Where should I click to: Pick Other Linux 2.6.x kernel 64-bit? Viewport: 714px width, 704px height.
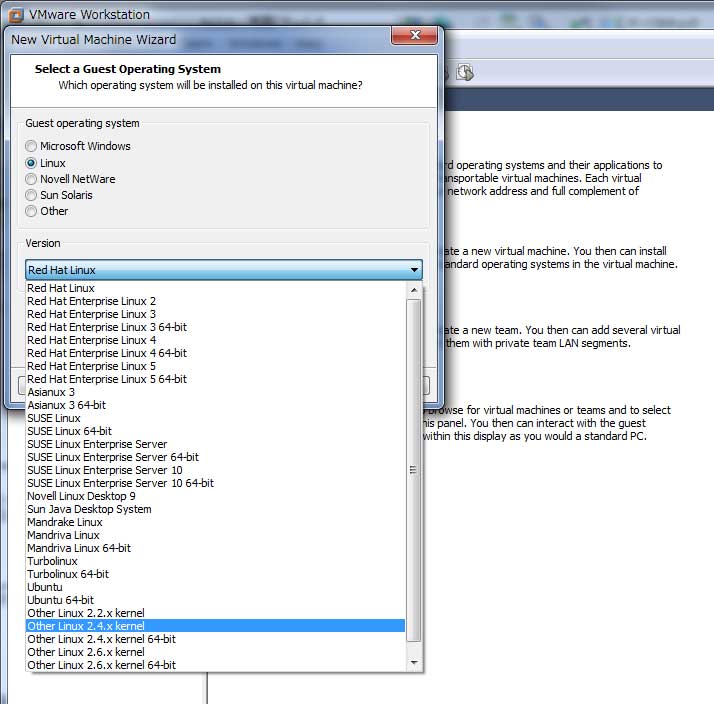click(x=215, y=664)
